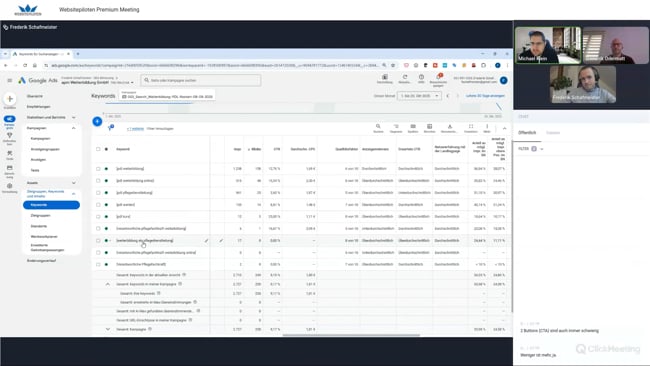Click the round Create plus button in sidebar
650x366 pixels.
click(x=10, y=99)
